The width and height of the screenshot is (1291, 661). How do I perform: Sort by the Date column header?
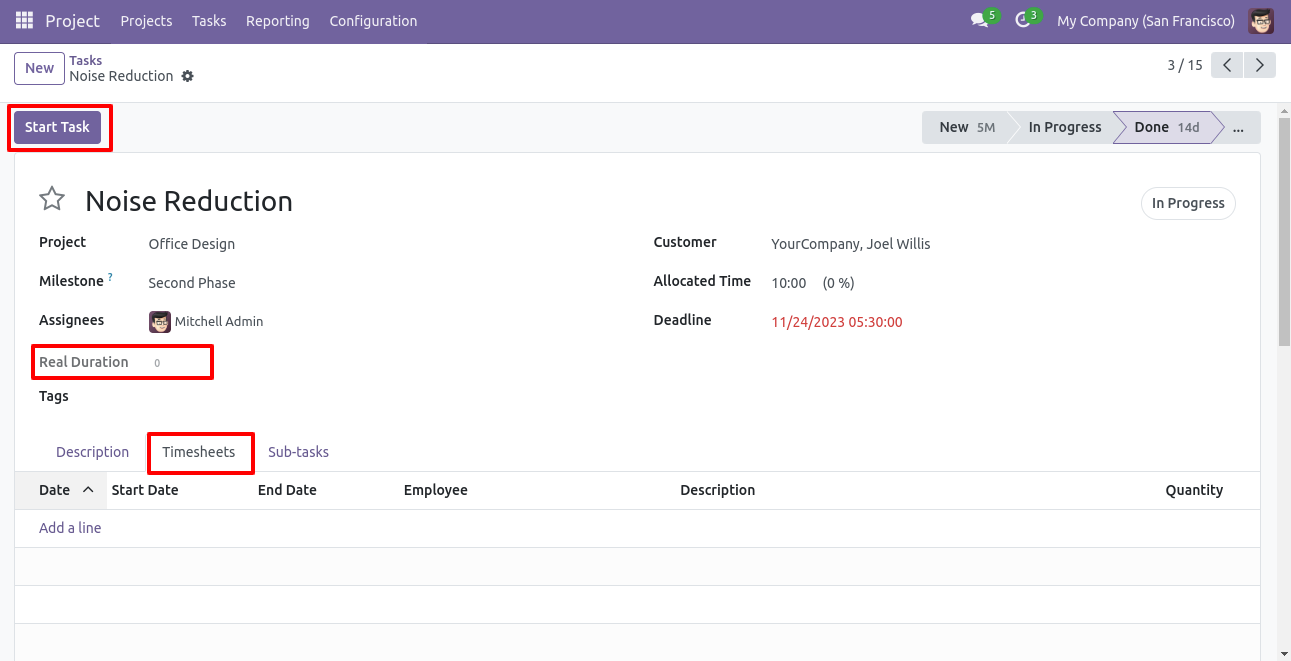click(55, 490)
